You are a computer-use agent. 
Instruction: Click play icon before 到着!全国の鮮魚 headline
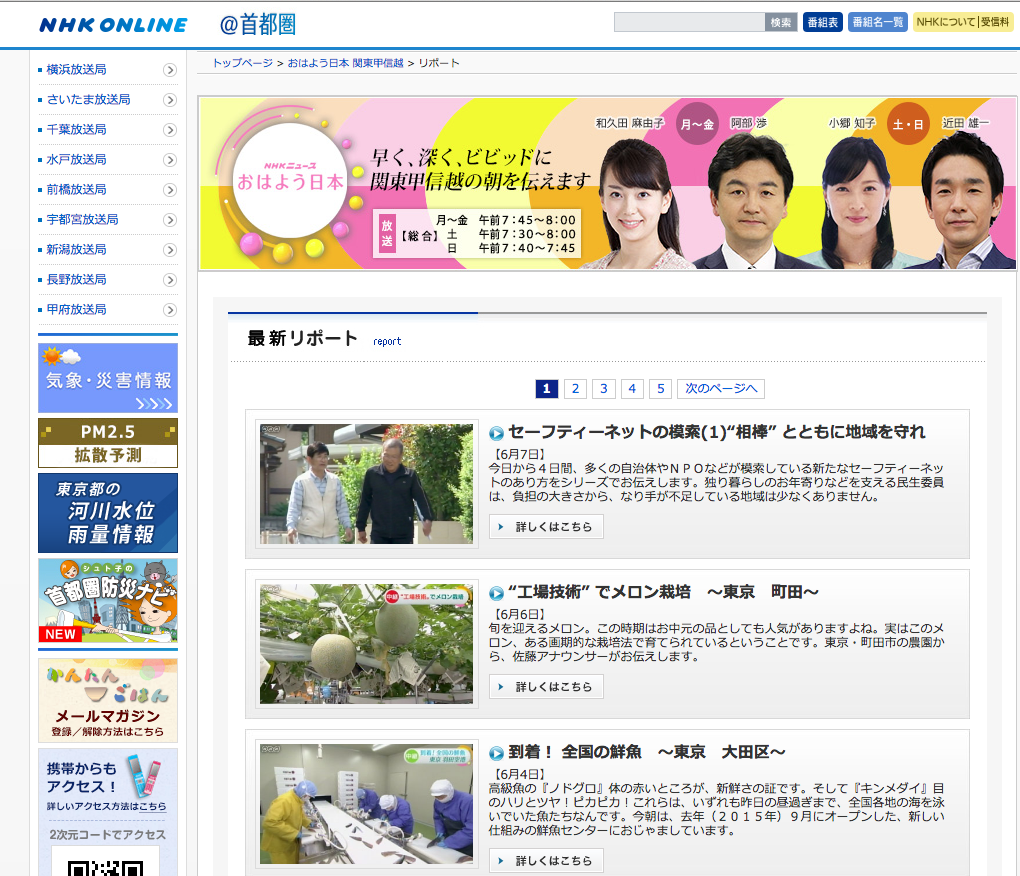tap(496, 753)
